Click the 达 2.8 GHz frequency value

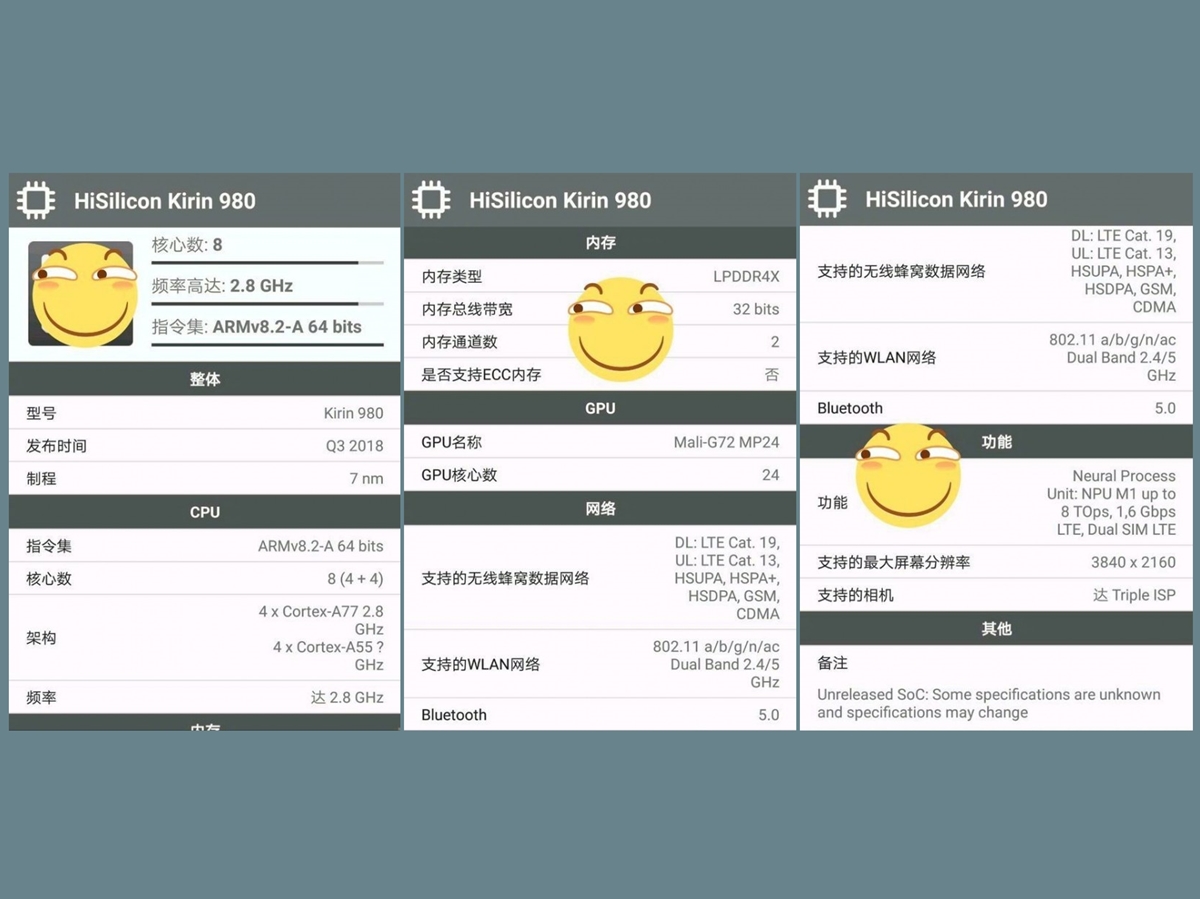pyautogui.click(x=347, y=698)
